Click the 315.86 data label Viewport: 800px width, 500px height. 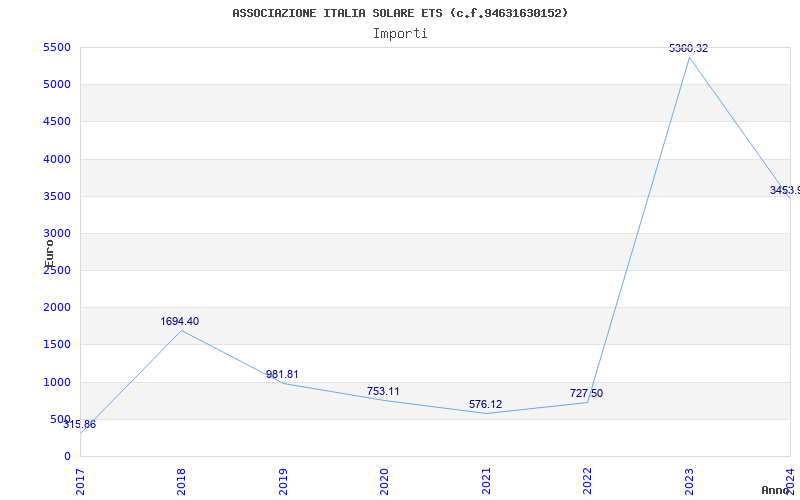pos(80,424)
